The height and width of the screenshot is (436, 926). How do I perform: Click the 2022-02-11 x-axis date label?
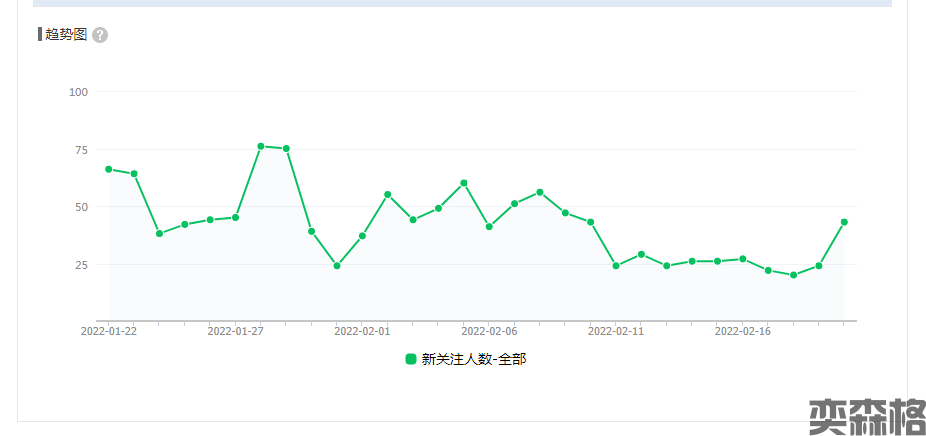pyautogui.click(x=616, y=331)
